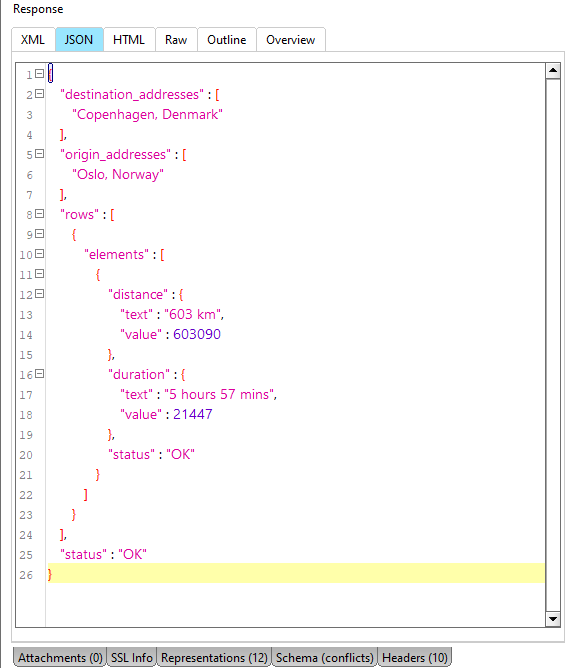
Task: Collapse the root object fold on line 1
Action: (x=39, y=74)
